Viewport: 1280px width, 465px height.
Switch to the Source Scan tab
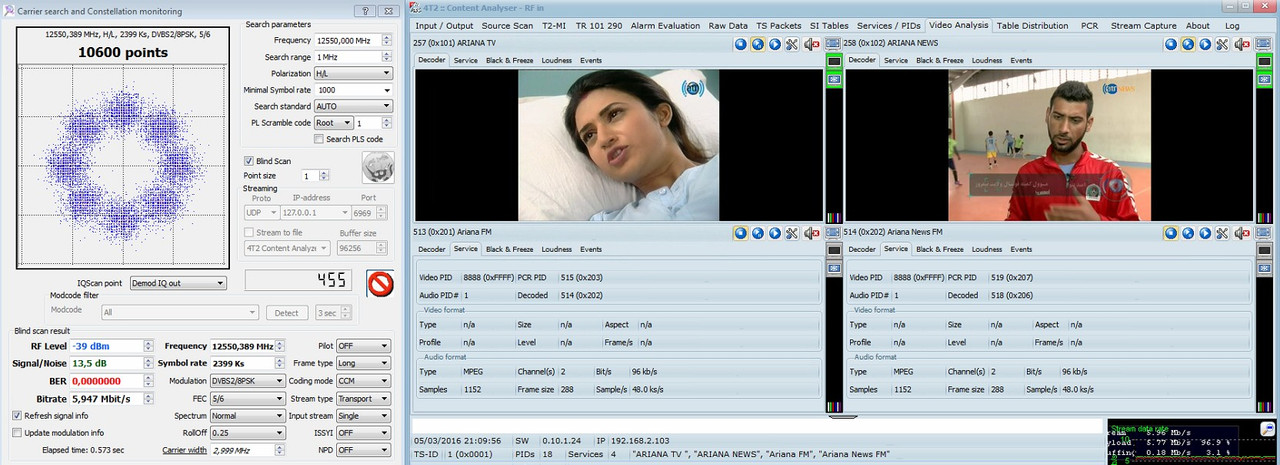(x=507, y=25)
